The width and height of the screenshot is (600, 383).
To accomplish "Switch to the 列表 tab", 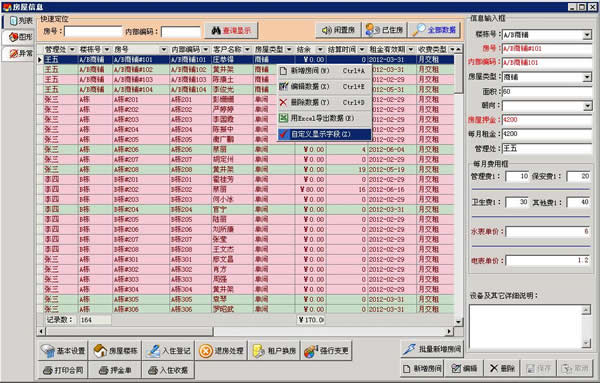I will pyautogui.click(x=19, y=21).
